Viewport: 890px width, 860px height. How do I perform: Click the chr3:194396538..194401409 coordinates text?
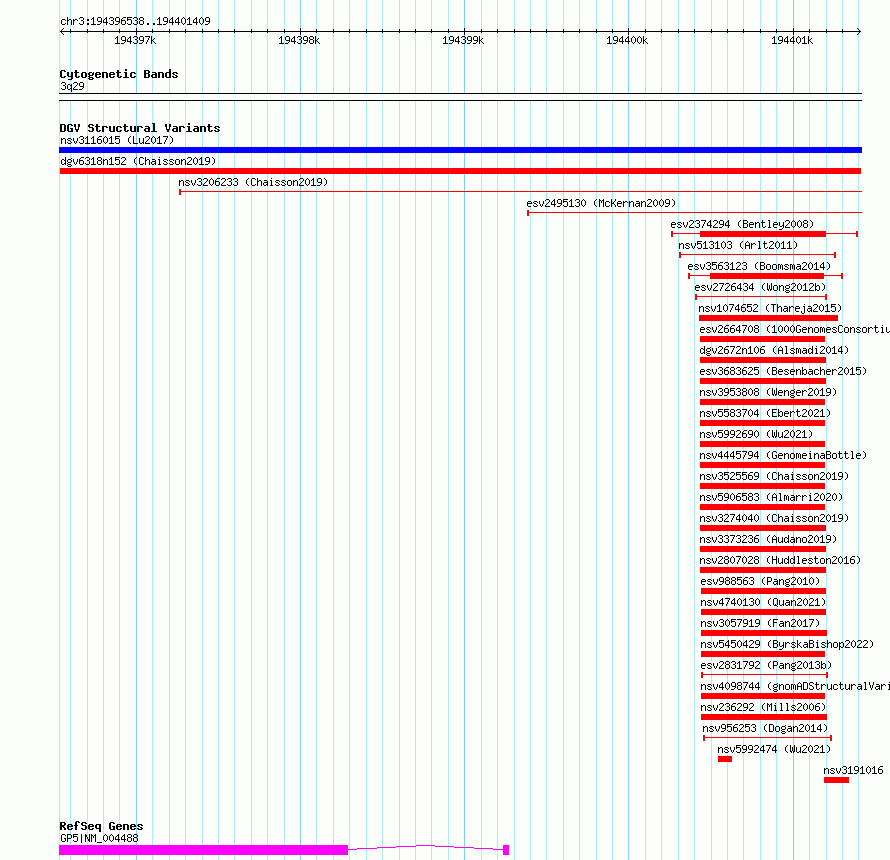135,21
